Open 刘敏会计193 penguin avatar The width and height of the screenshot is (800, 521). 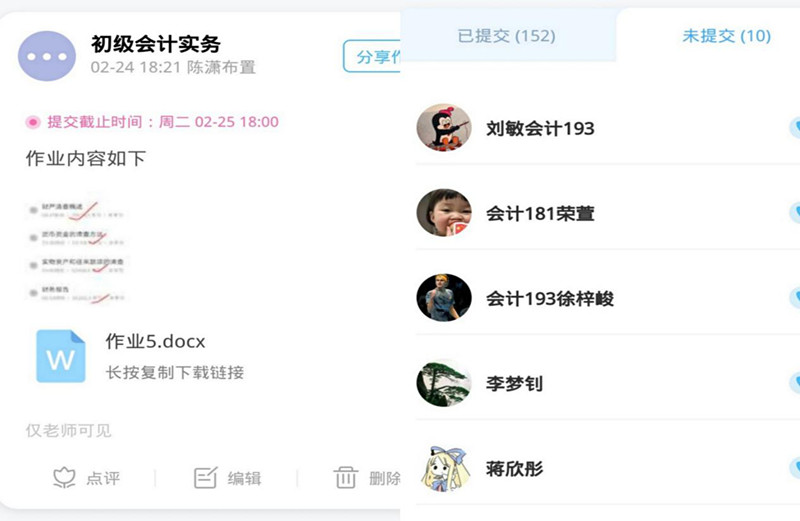click(x=444, y=128)
